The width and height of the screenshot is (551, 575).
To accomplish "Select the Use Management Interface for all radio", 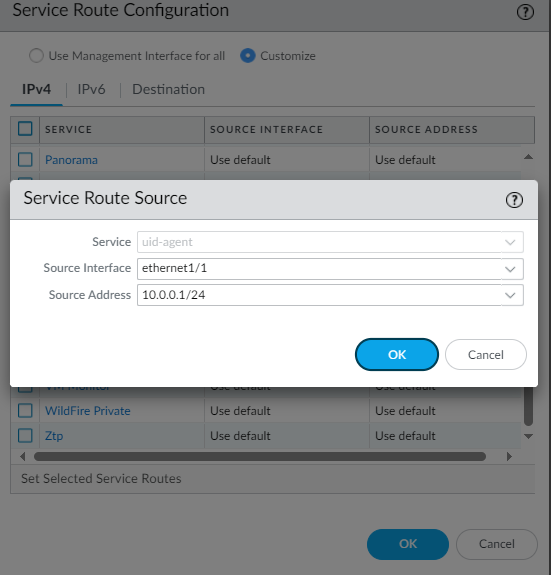I will (36, 56).
